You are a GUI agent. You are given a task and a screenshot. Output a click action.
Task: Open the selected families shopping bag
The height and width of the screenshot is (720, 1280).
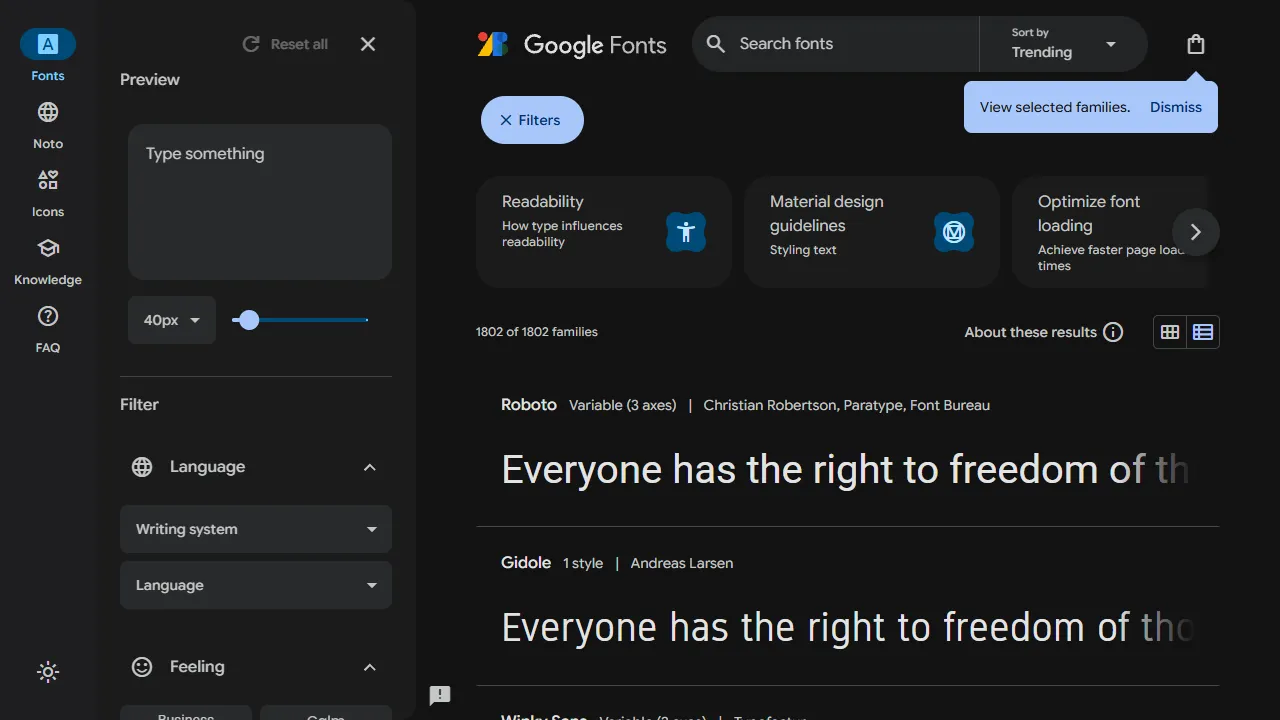(1196, 44)
